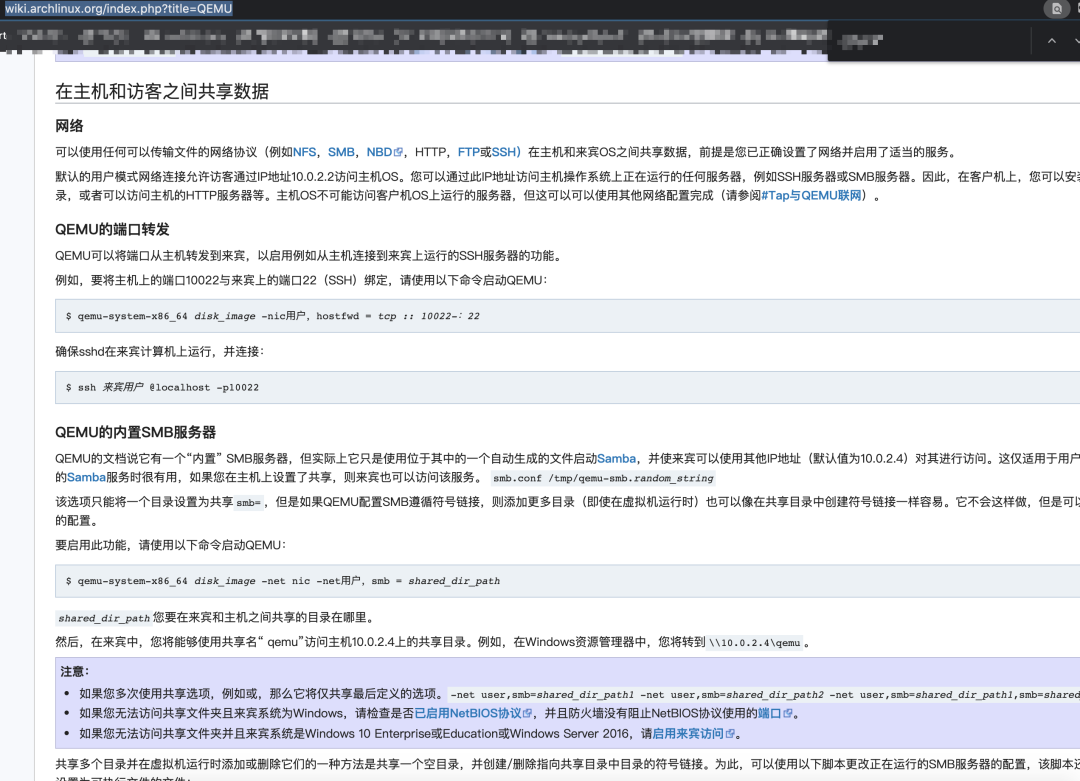Click the 网络 subheading

pyautogui.click(x=70, y=126)
